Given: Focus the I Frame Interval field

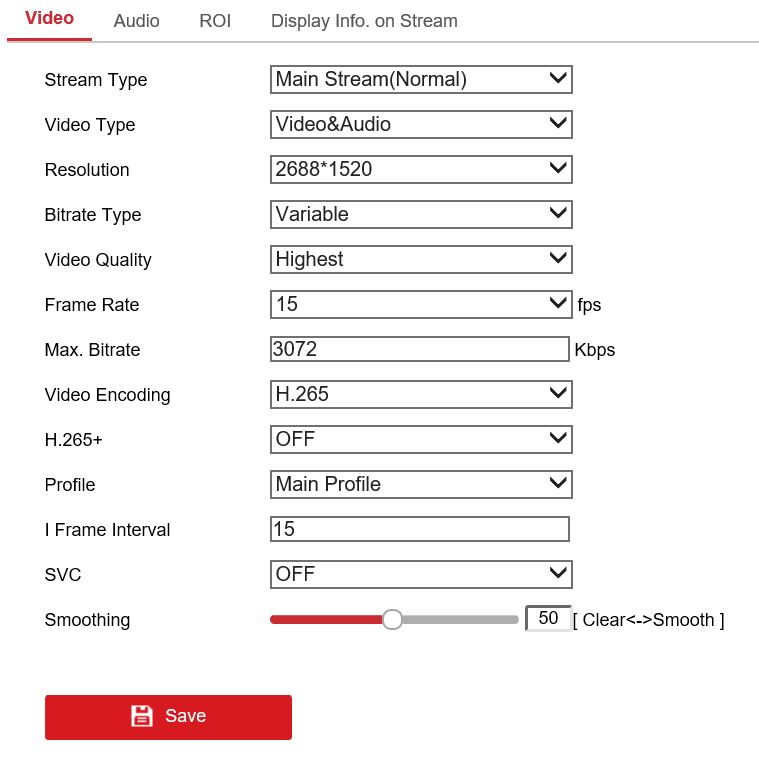Looking at the screenshot, I should [420, 529].
